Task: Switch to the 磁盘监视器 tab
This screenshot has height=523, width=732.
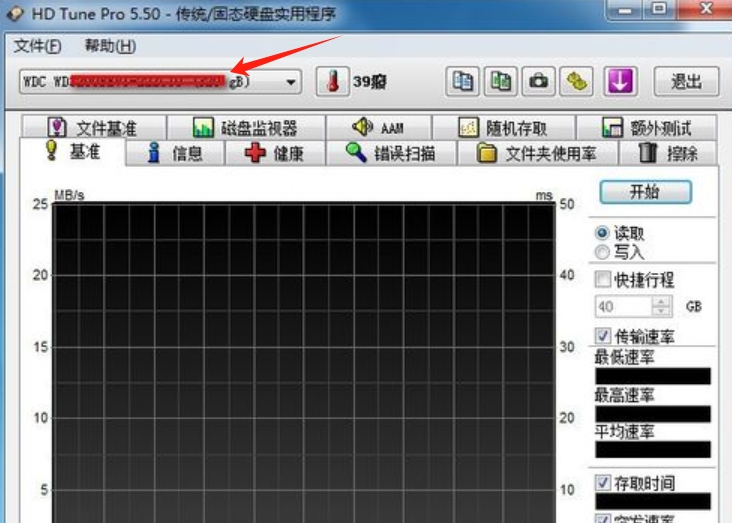Action: (246, 127)
